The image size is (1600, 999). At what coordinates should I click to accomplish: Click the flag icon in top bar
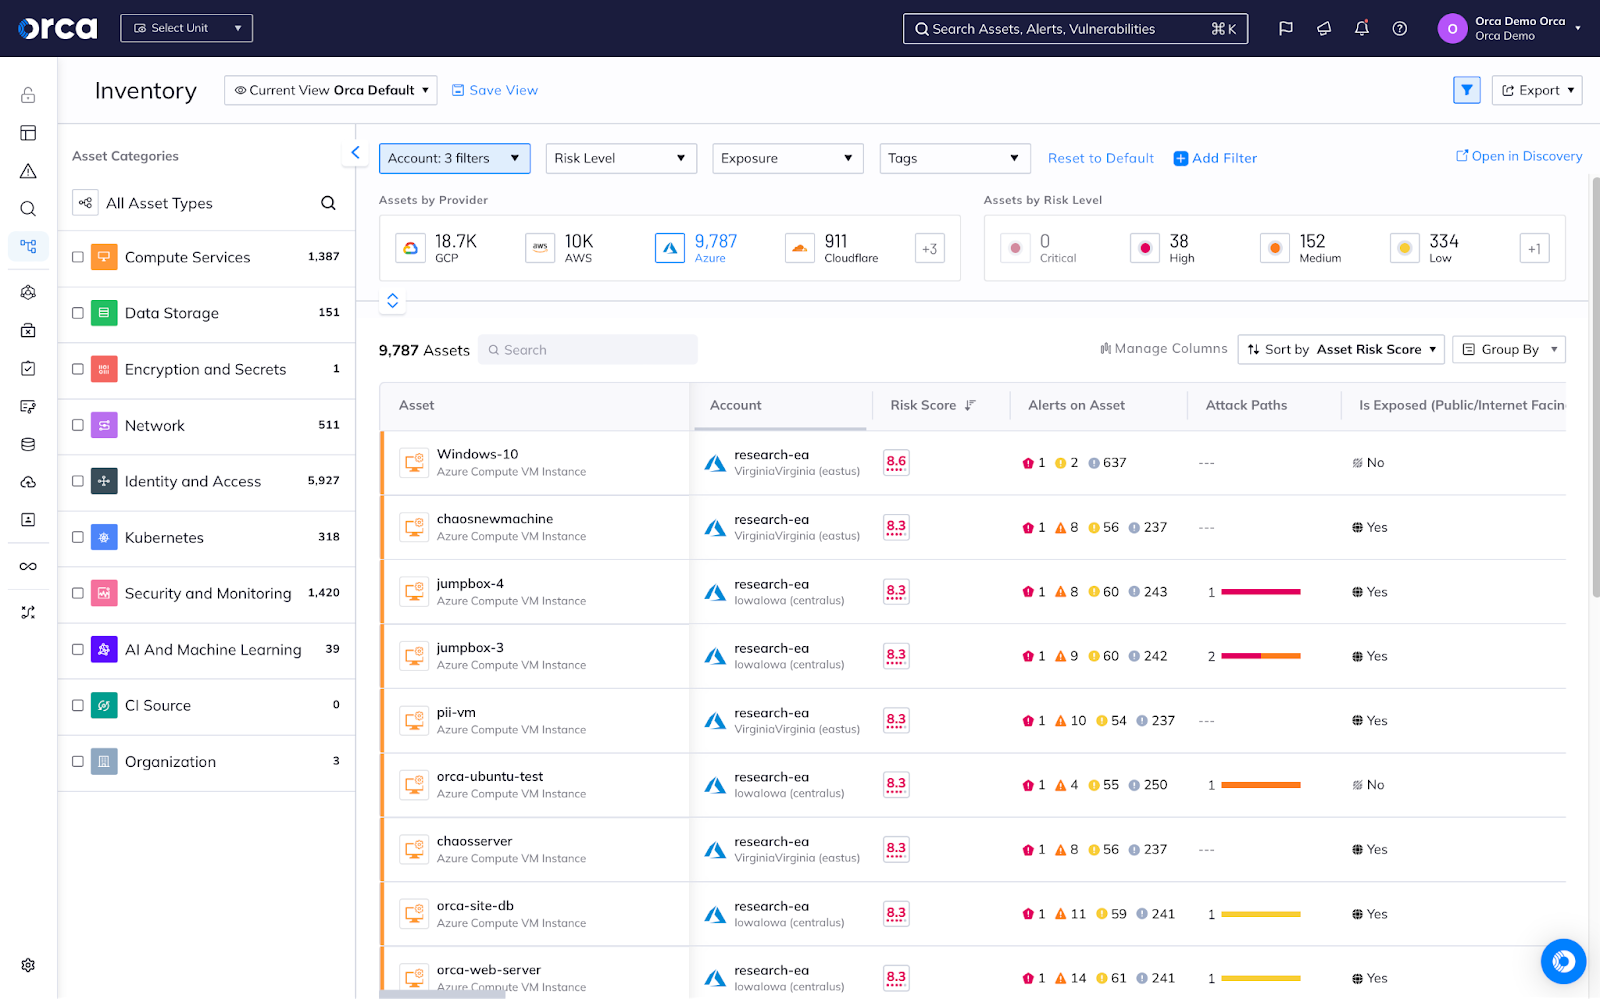(x=1285, y=28)
